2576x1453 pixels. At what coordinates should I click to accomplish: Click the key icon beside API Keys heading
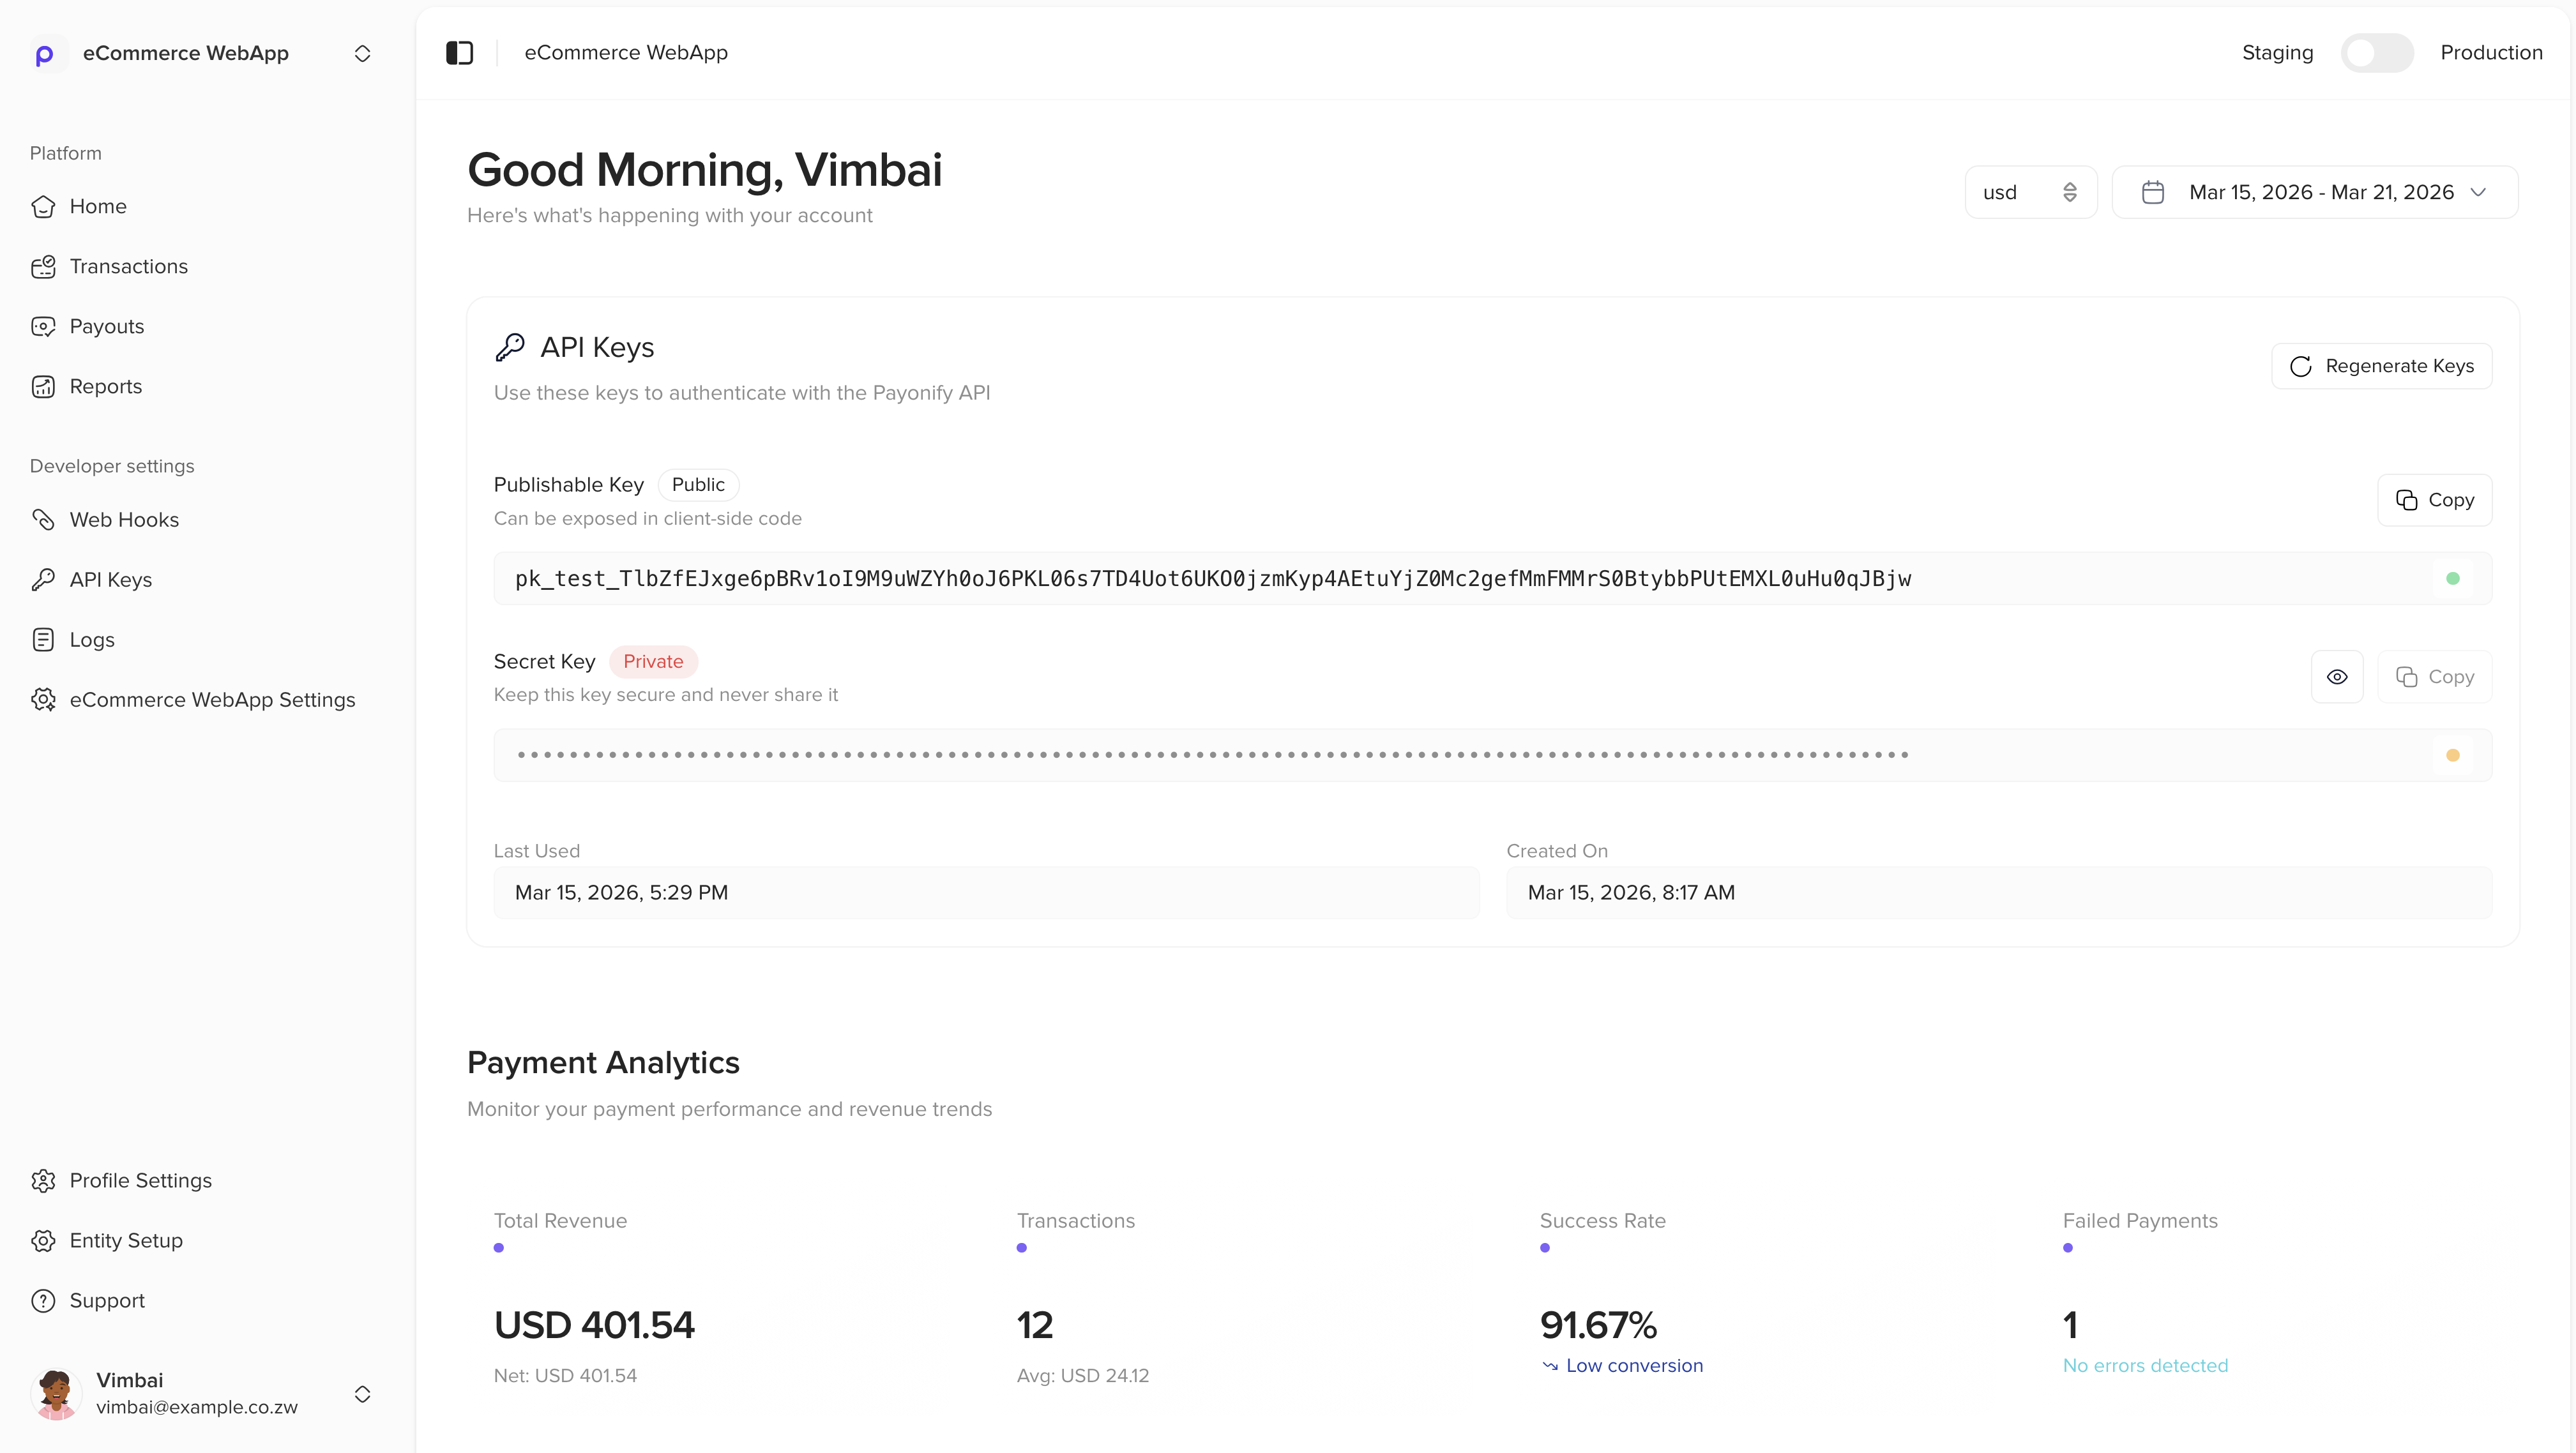pos(510,347)
